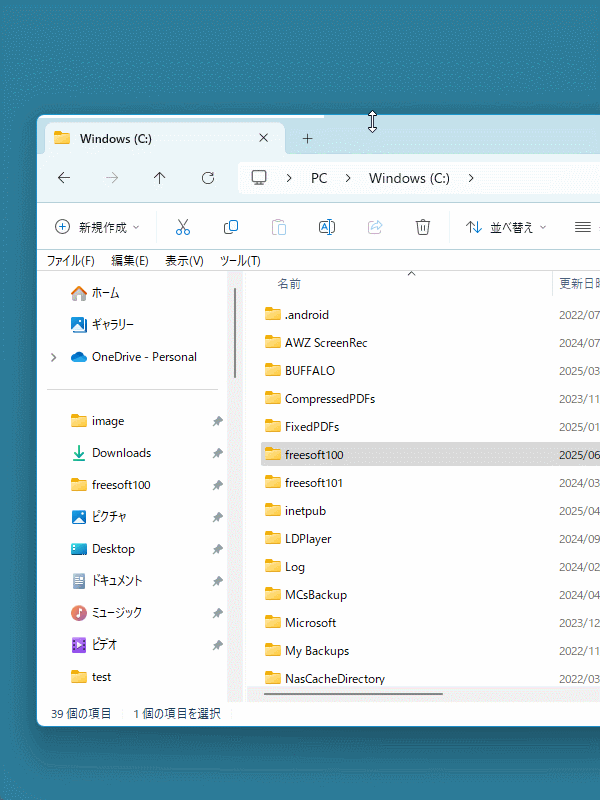Expand chevron after Windows (C:) in path

(x=471, y=178)
